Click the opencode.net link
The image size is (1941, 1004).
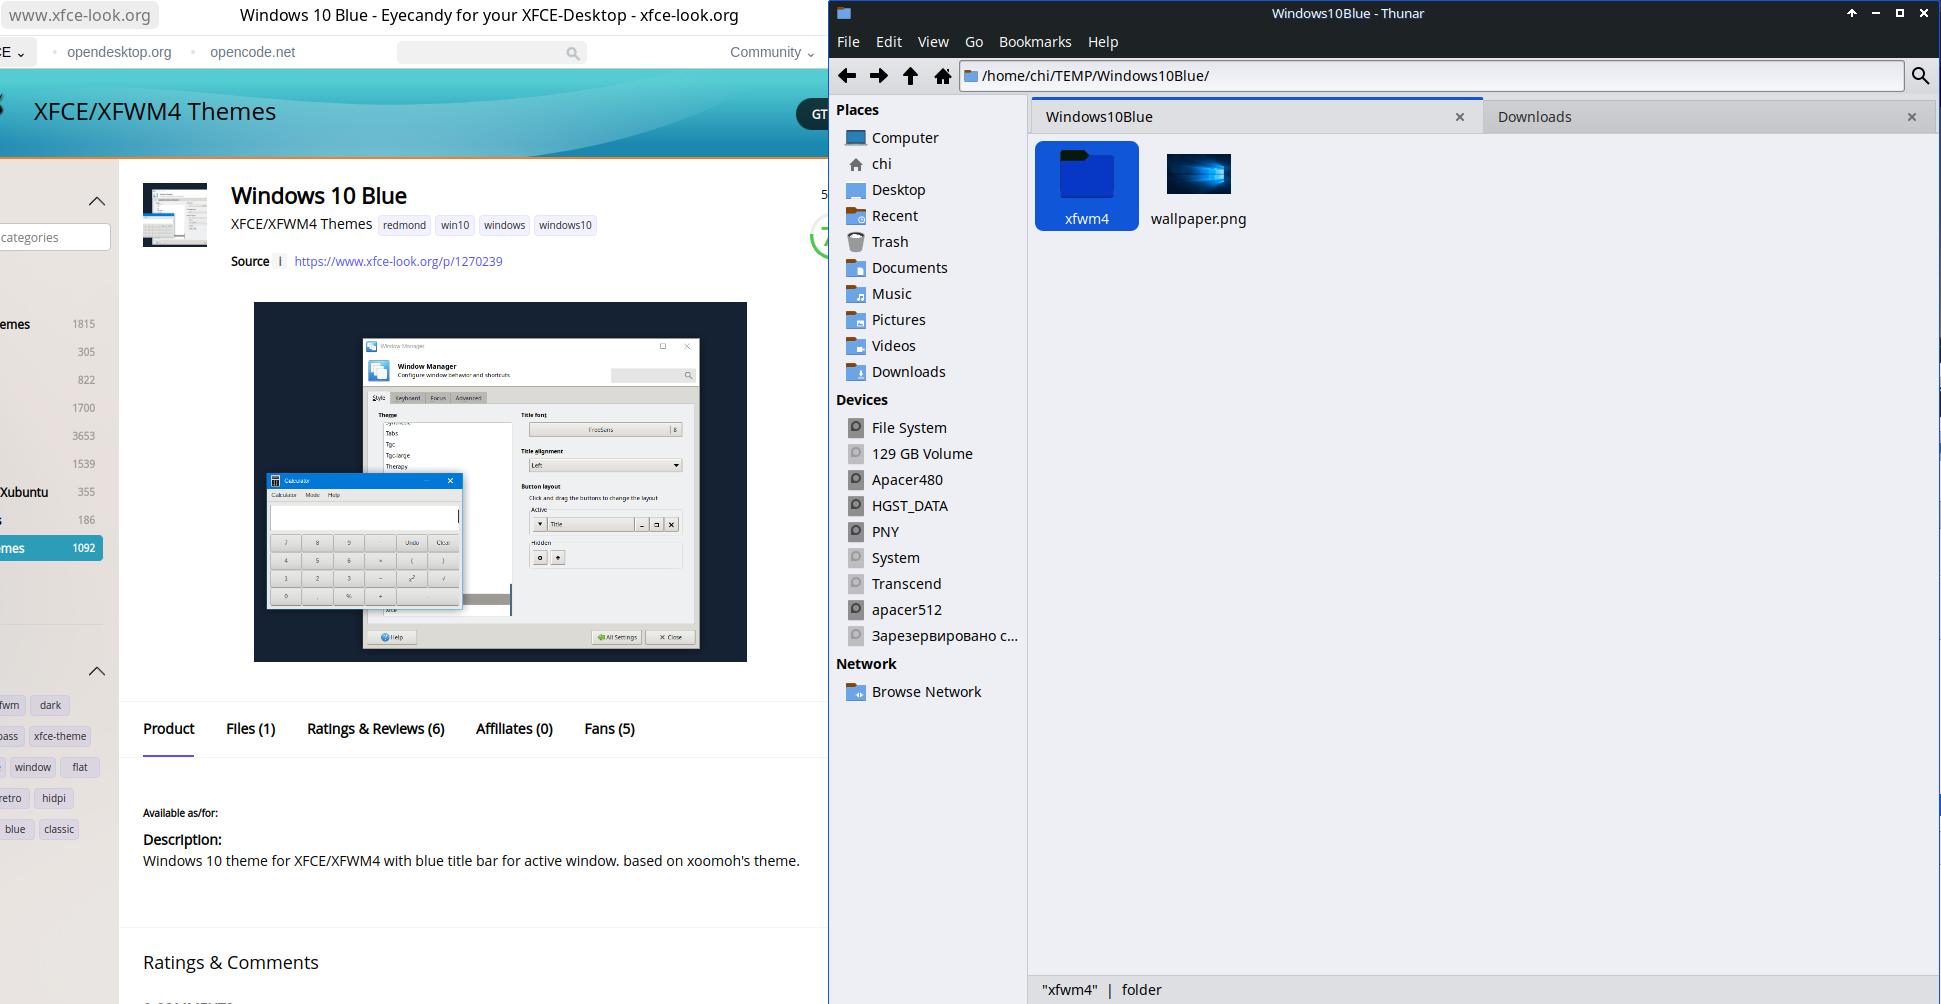coord(252,52)
